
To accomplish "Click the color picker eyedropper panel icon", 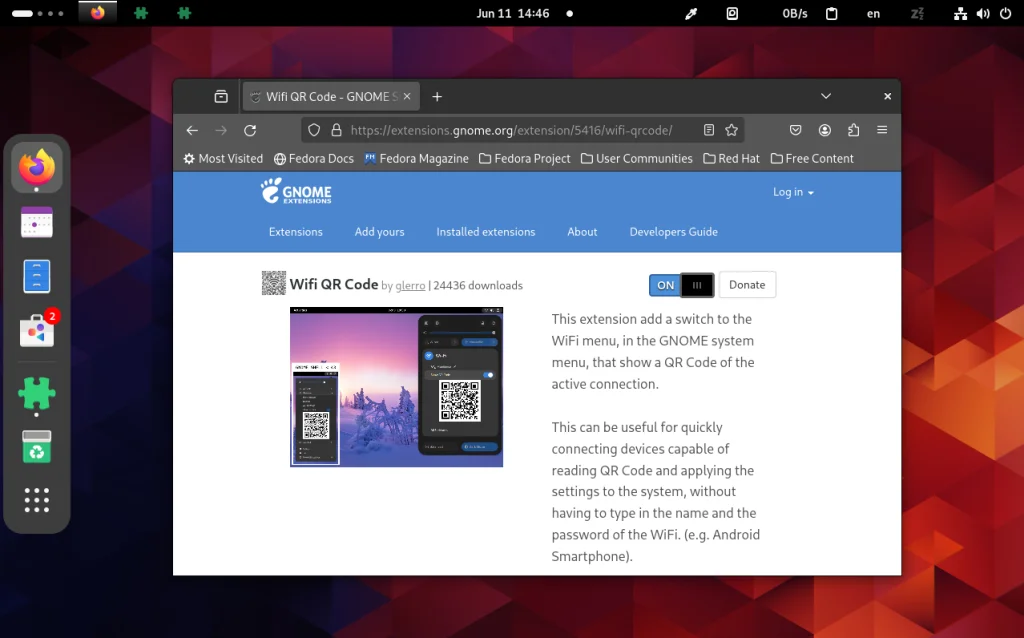I will click(x=691, y=14).
